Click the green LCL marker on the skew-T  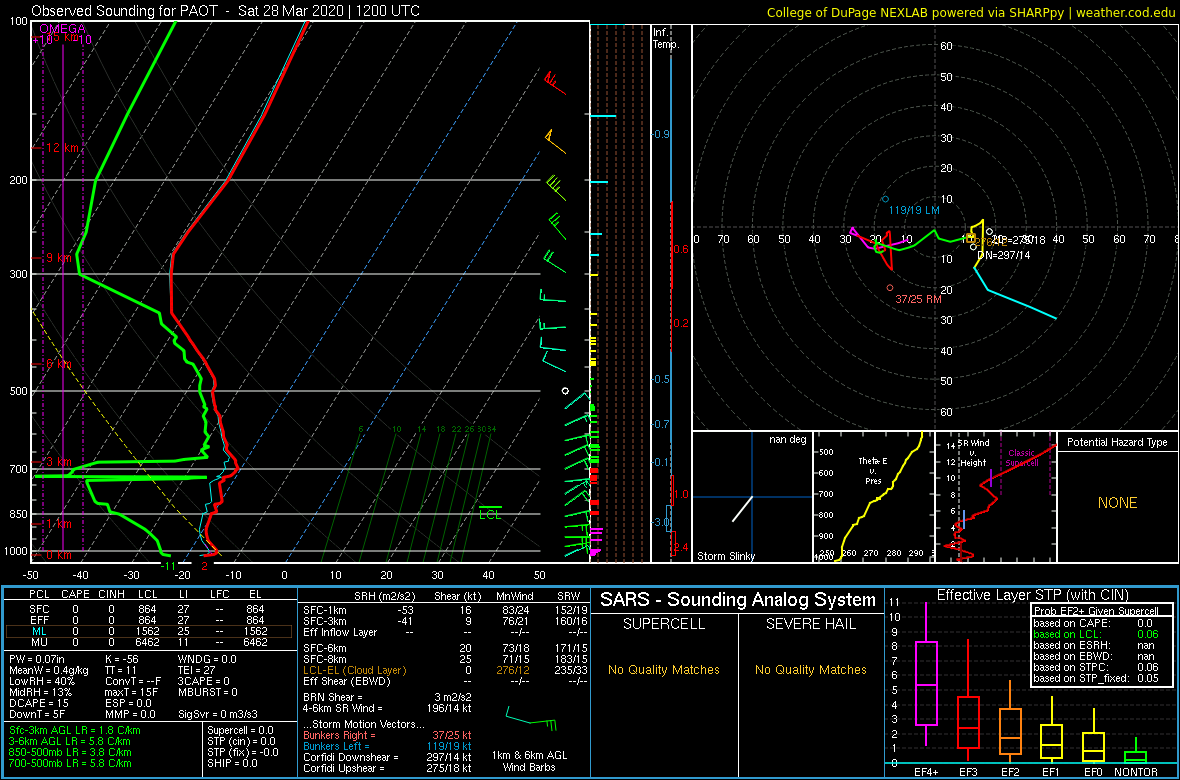[490, 514]
